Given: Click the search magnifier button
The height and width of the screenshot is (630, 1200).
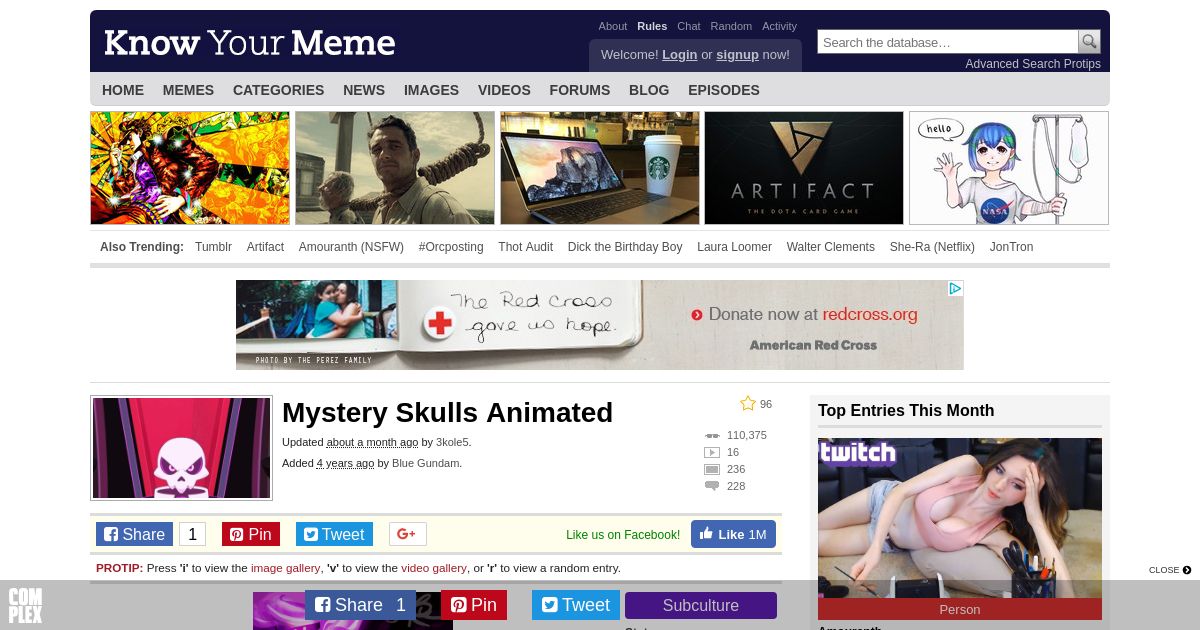Looking at the screenshot, I should coord(1089,42).
